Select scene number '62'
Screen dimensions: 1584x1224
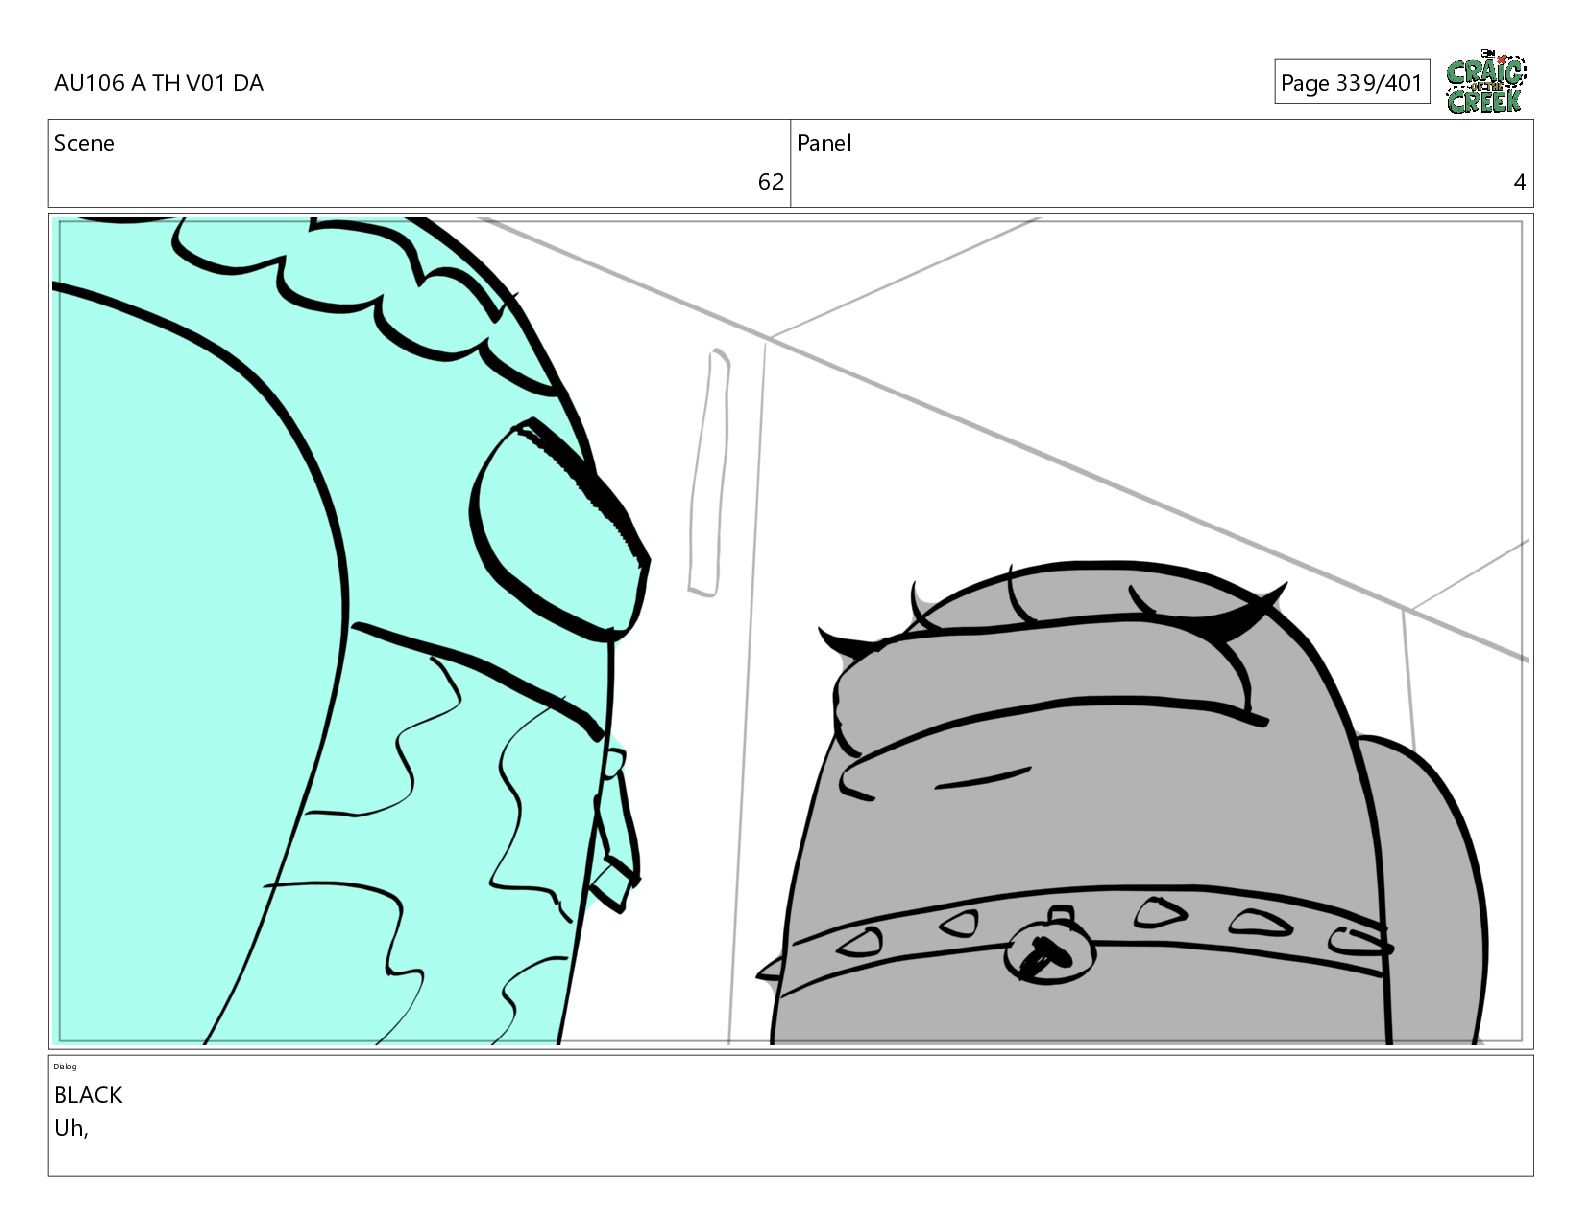[771, 182]
